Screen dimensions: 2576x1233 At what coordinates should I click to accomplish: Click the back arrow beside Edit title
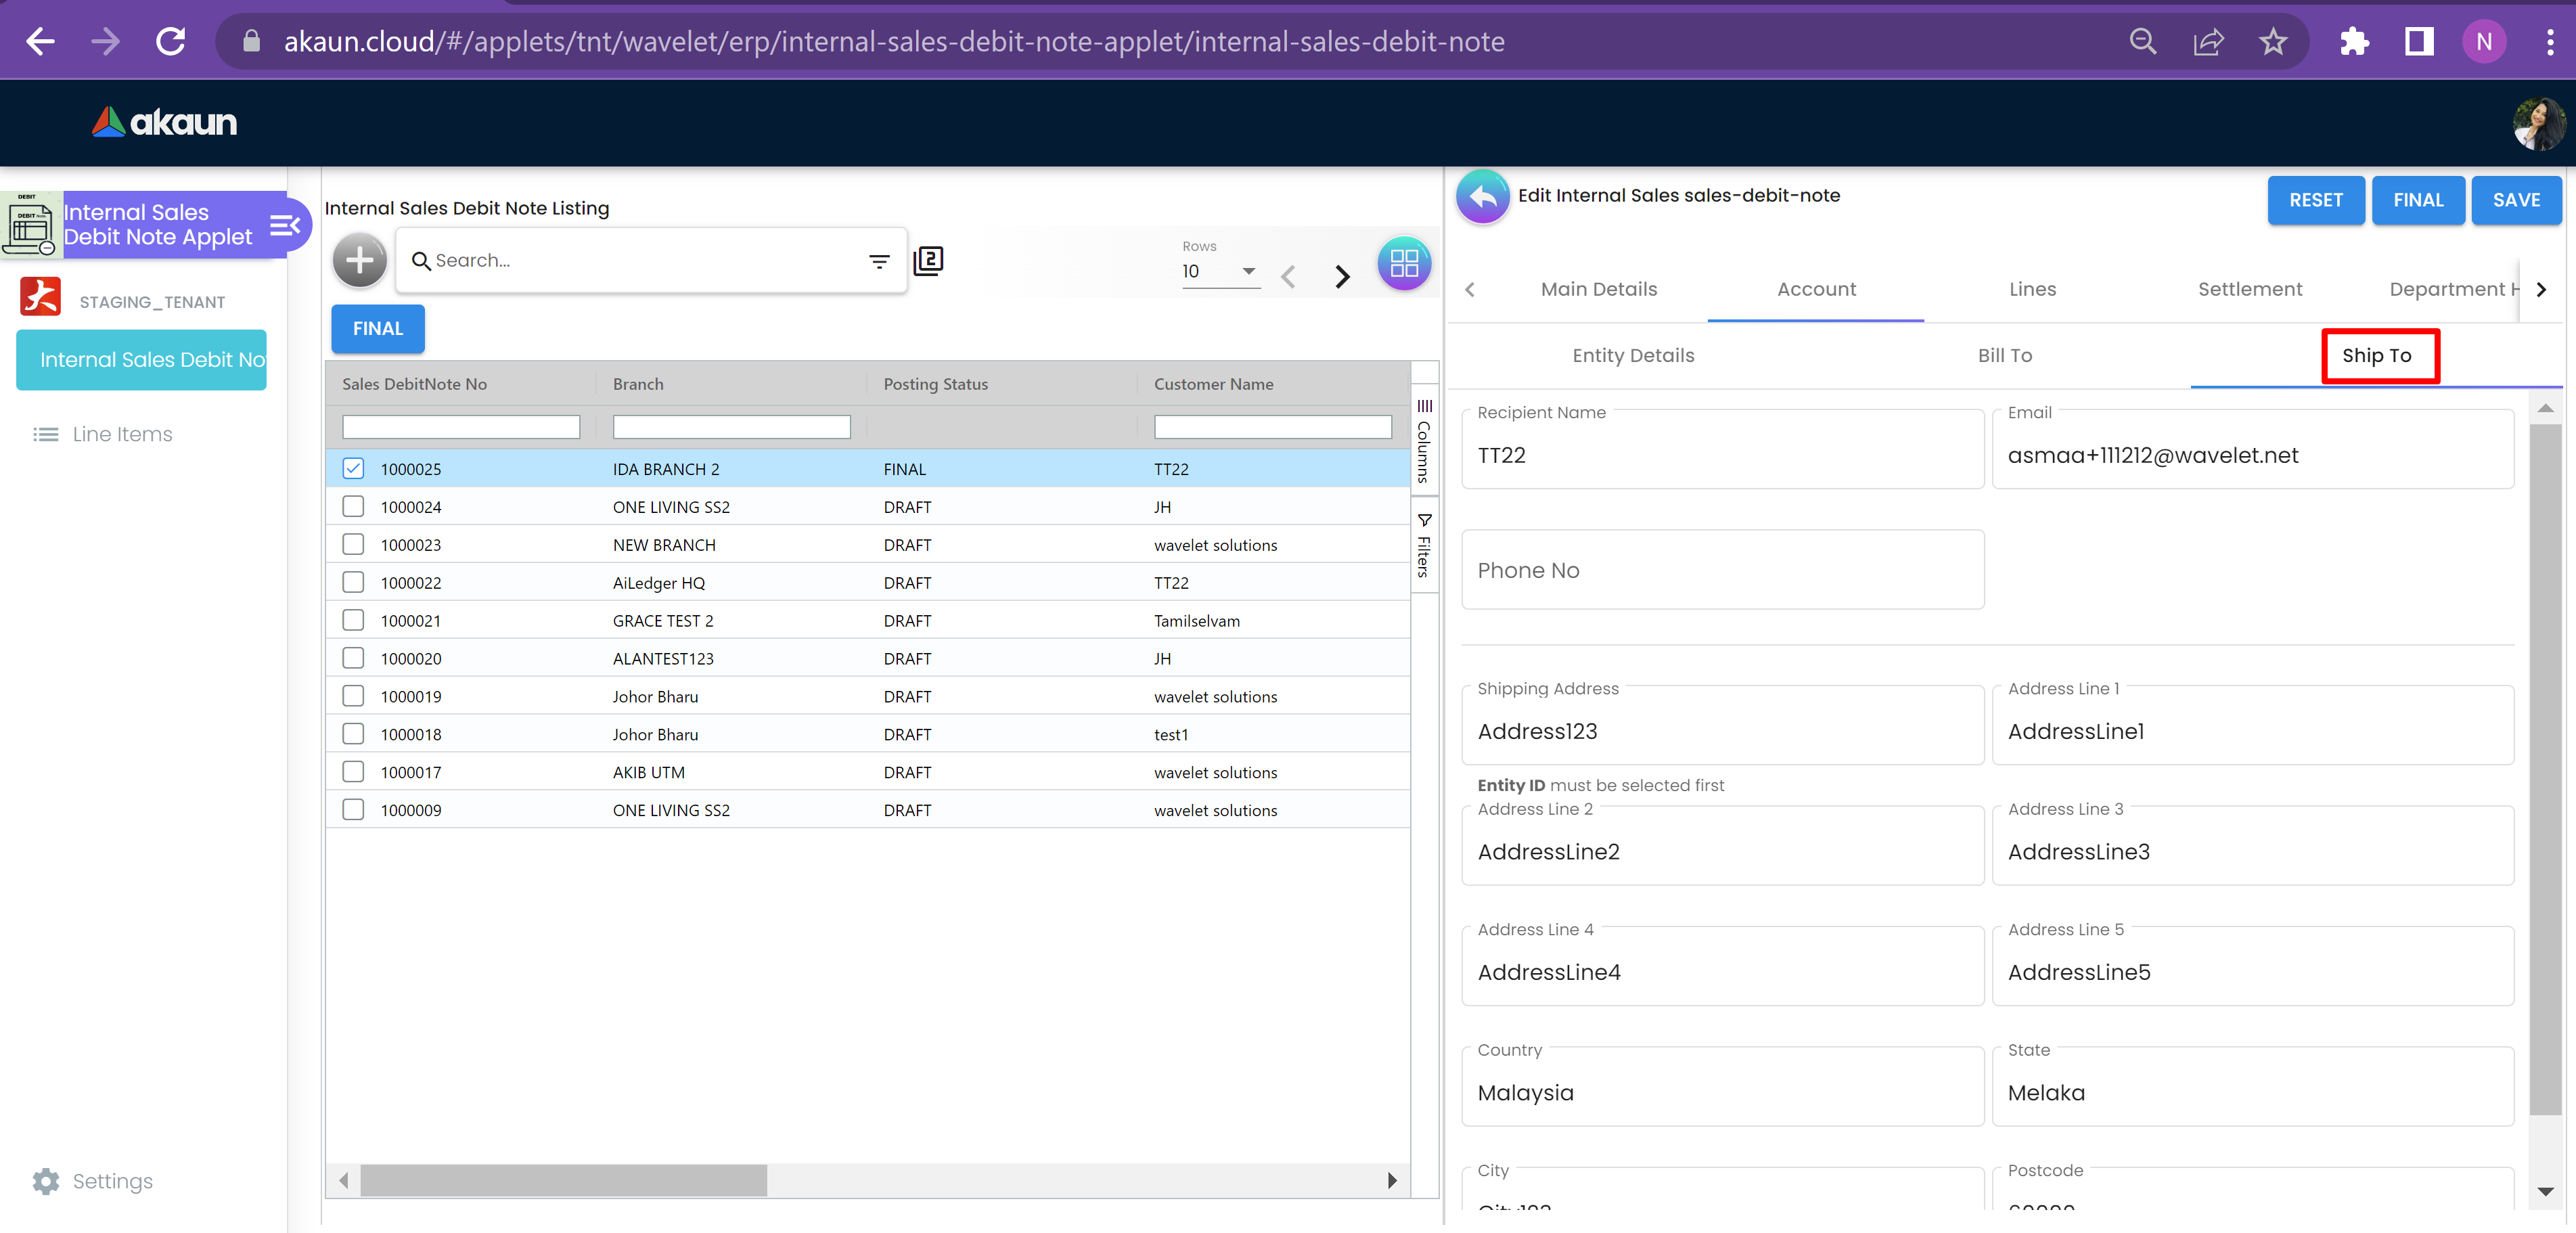point(1482,197)
